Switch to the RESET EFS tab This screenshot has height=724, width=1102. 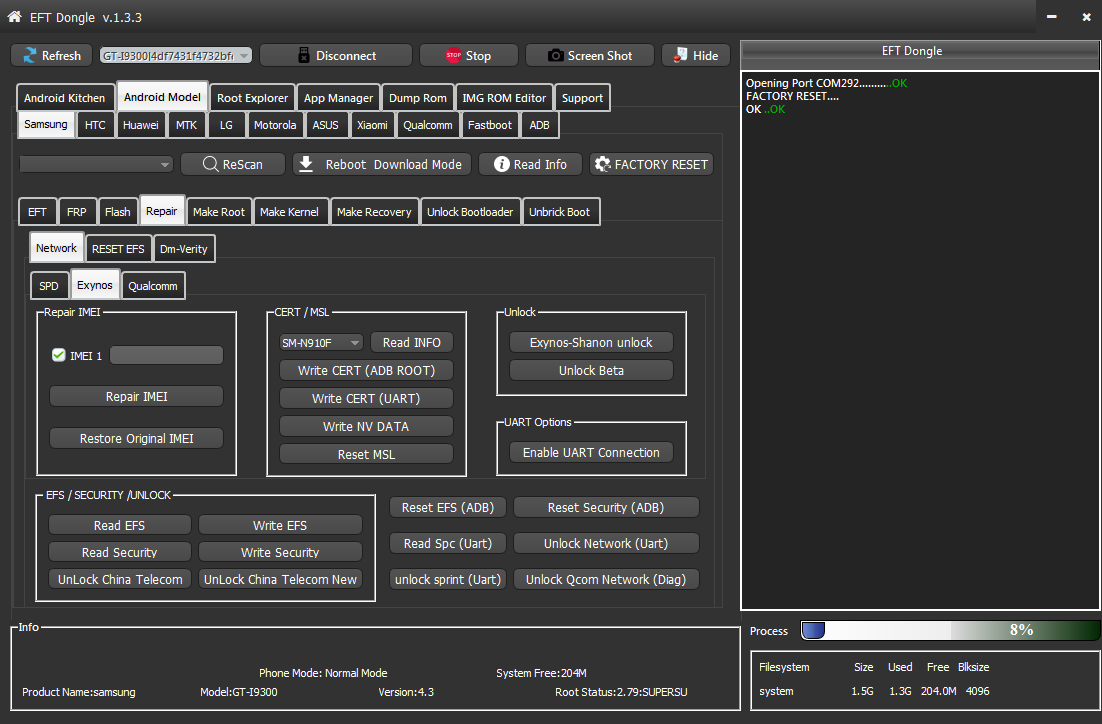click(118, 249)
